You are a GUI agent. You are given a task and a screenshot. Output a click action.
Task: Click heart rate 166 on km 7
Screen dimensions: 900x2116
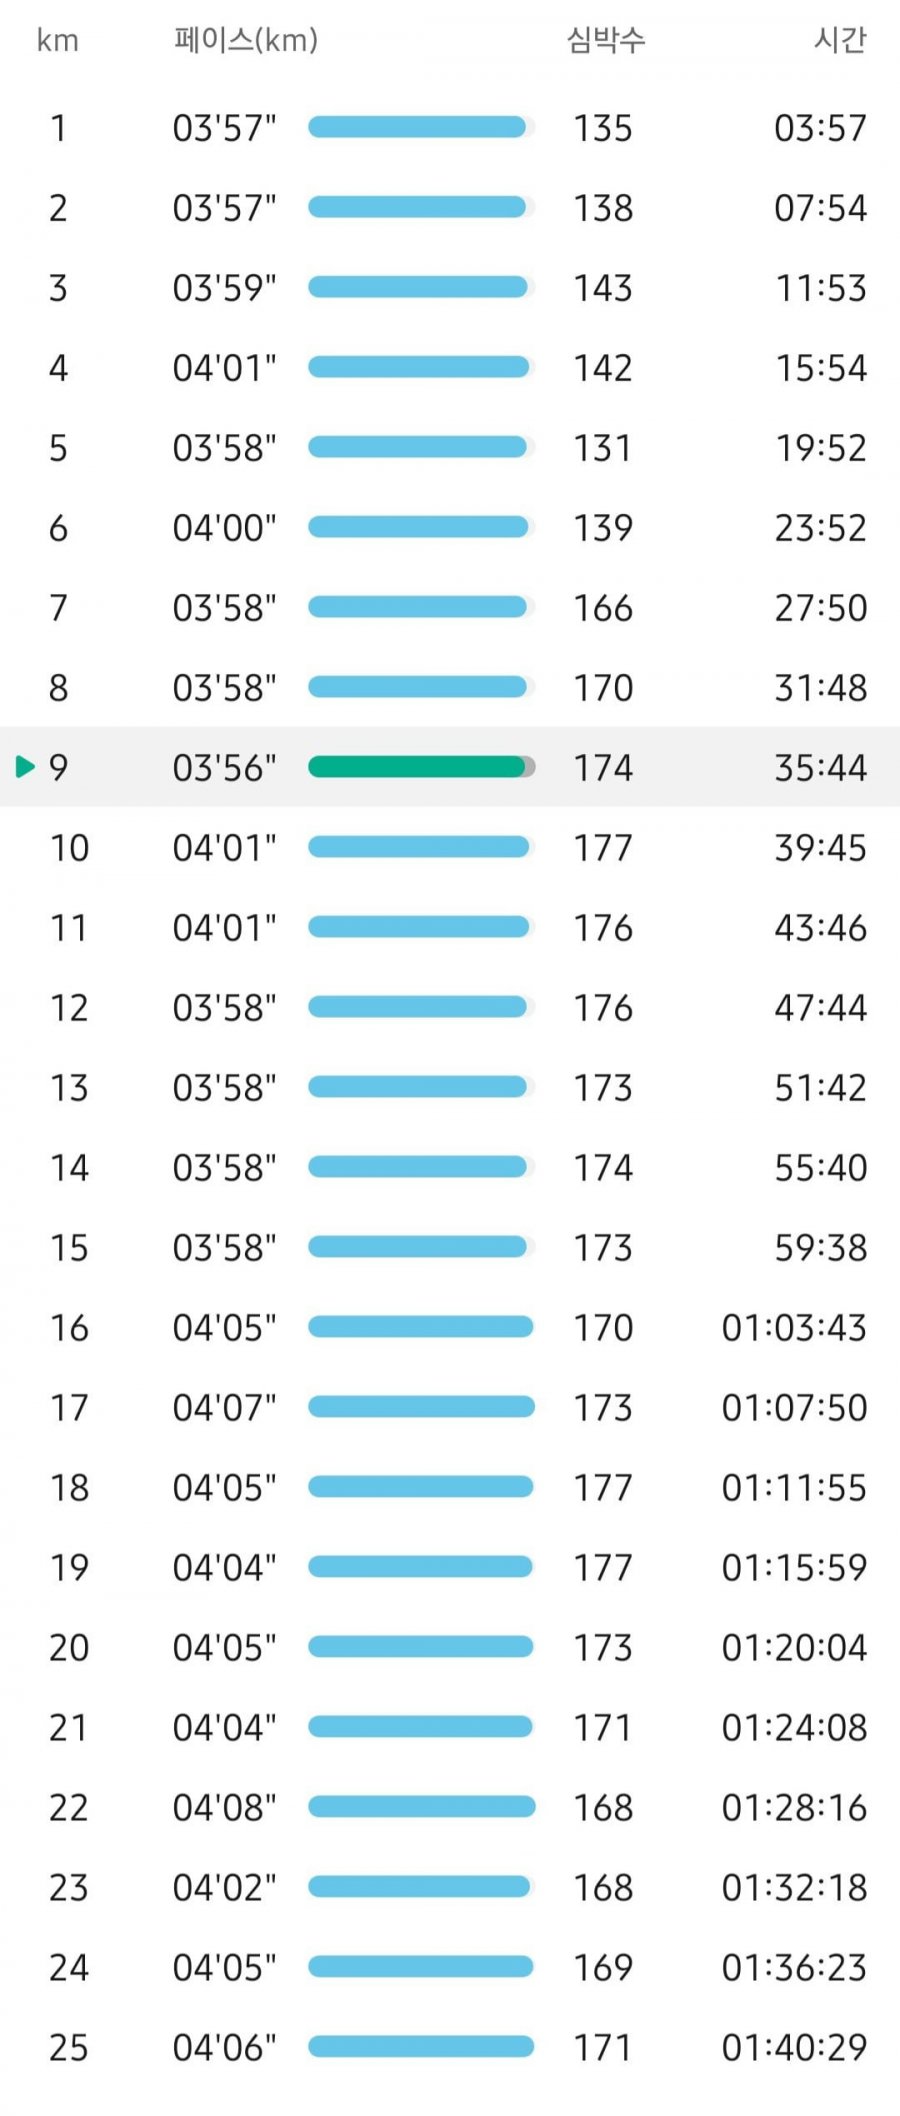click(x=603, y=607)
